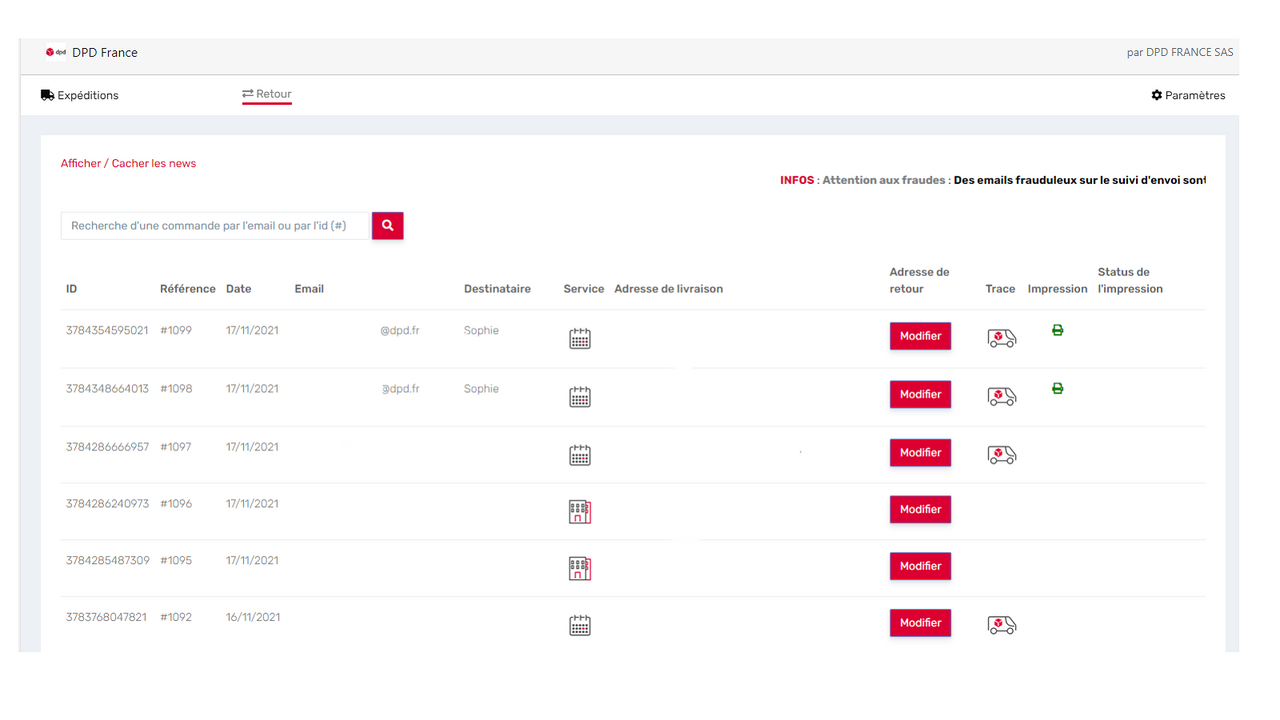Open the Expéditions tab
Image resolution: width=1280 pixels, height=720 pixels.
tap(80, 95)
